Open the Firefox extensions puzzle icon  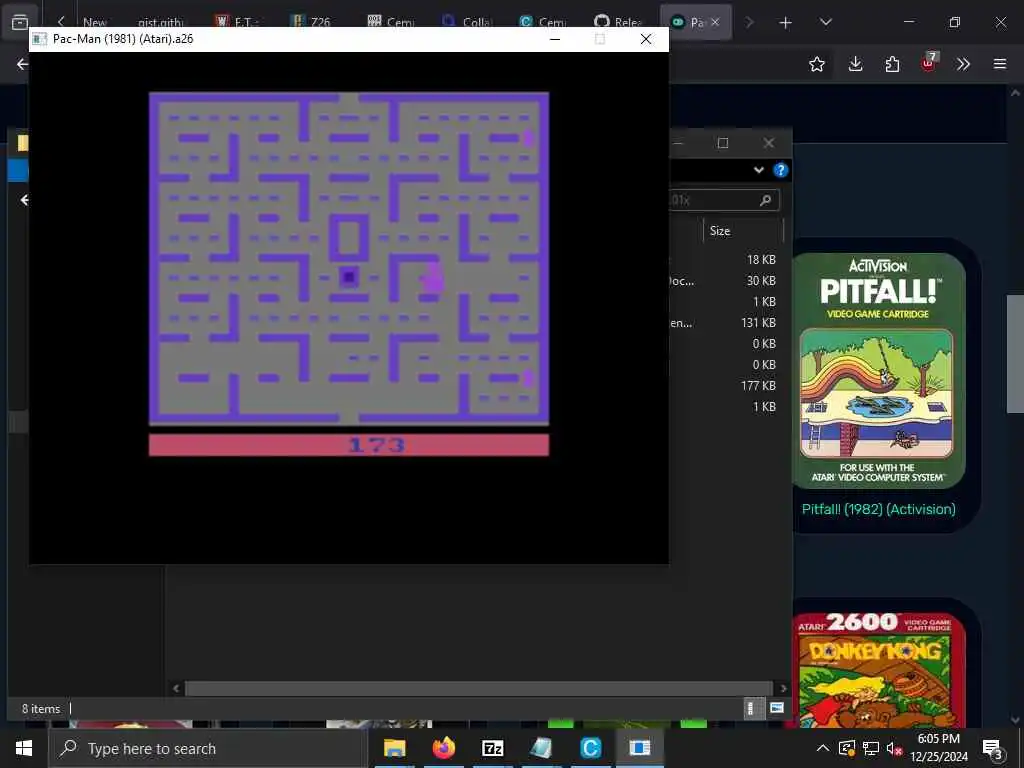point(892,64)
